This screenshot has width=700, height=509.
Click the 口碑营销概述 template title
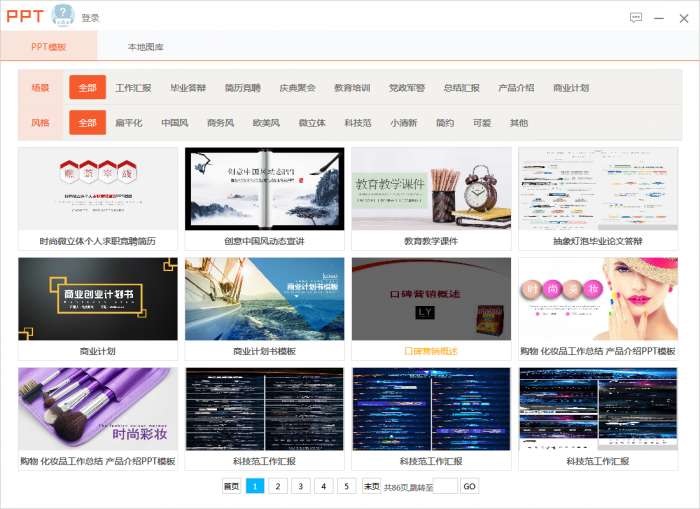[431, 351]
